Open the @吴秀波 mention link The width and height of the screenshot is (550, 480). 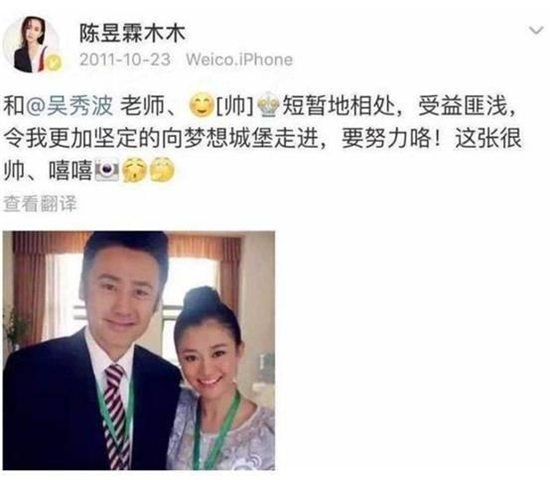(69, 105)
